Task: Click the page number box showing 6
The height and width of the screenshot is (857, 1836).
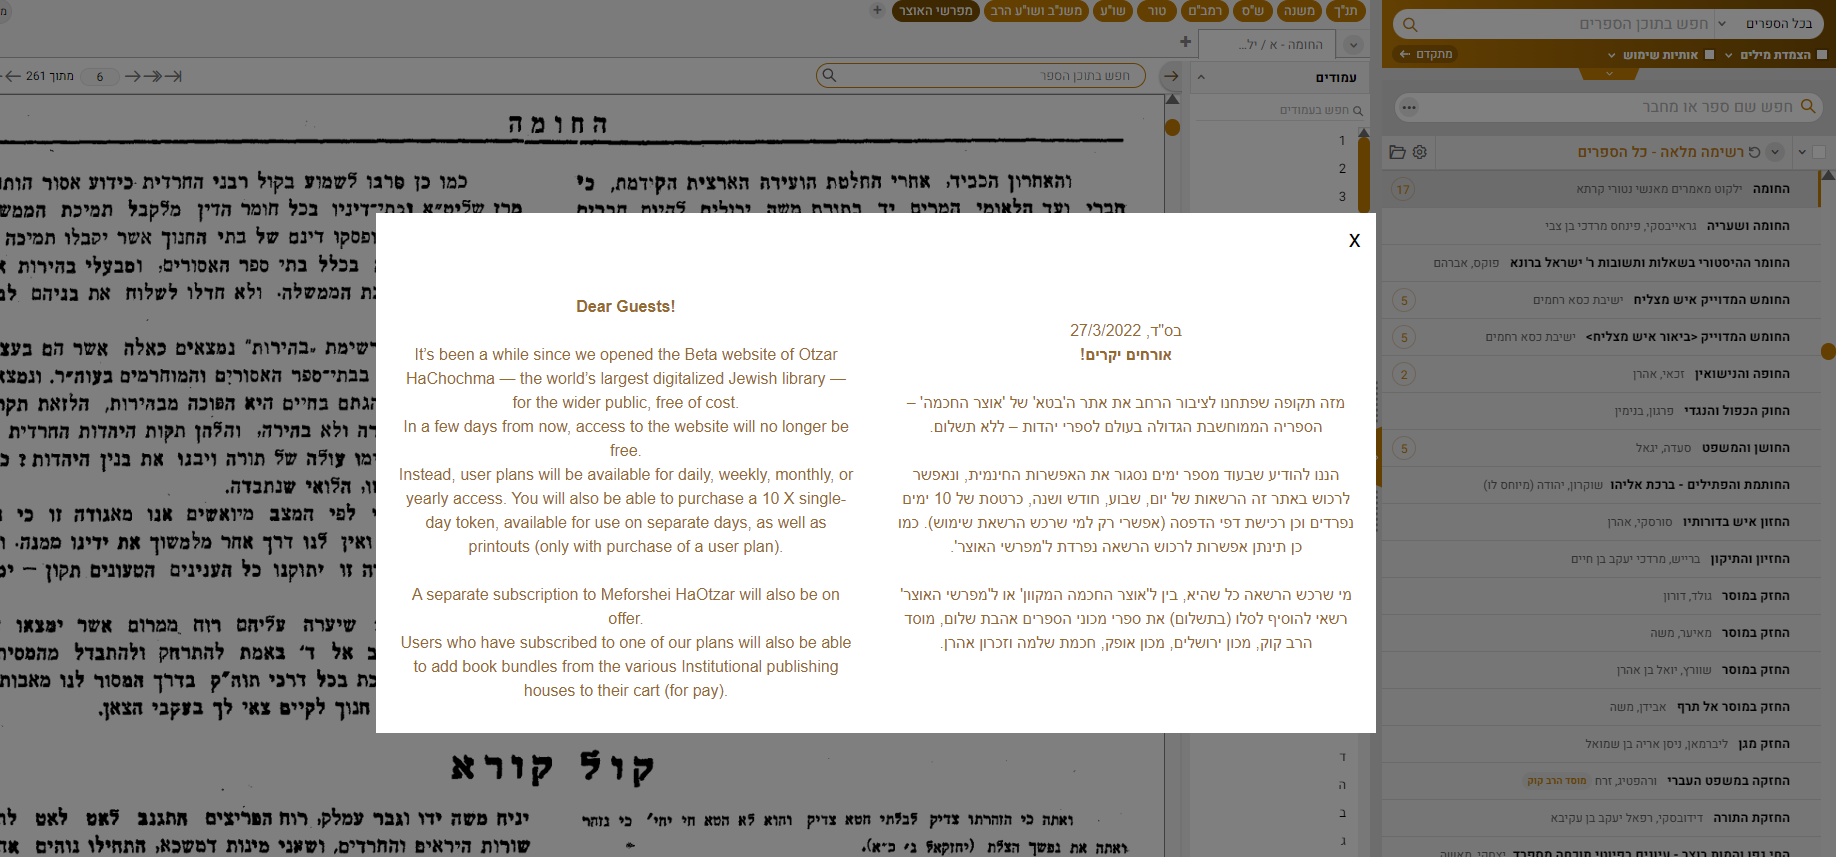Action: [x=100, y=76]
